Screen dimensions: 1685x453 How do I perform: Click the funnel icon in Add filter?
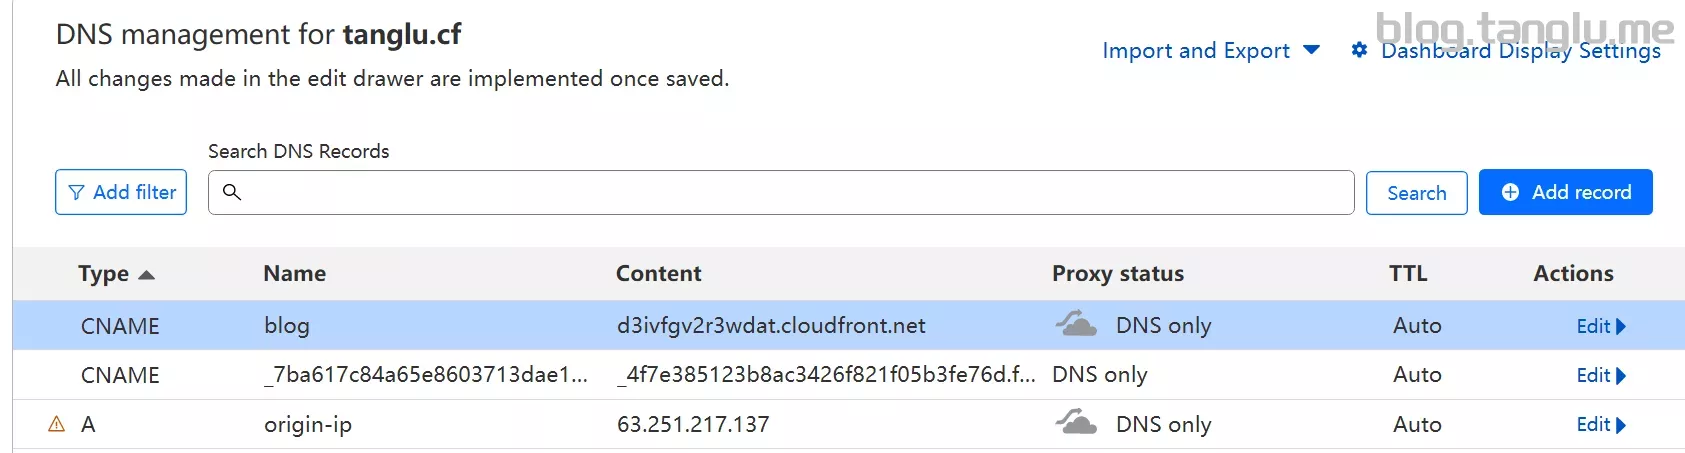click(x=76, y=192)
